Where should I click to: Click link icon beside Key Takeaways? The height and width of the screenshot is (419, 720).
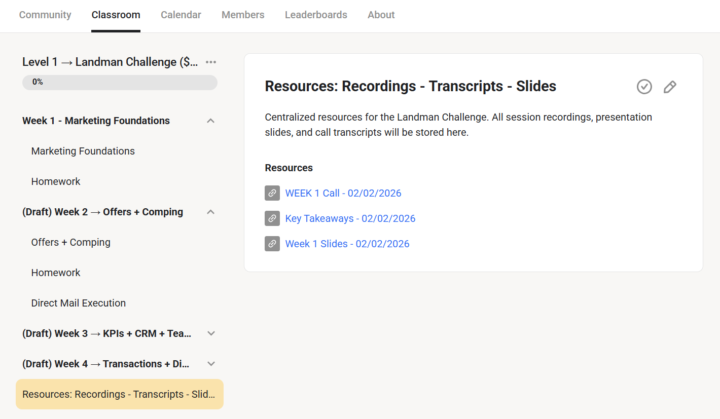click(x=272, y=218)
